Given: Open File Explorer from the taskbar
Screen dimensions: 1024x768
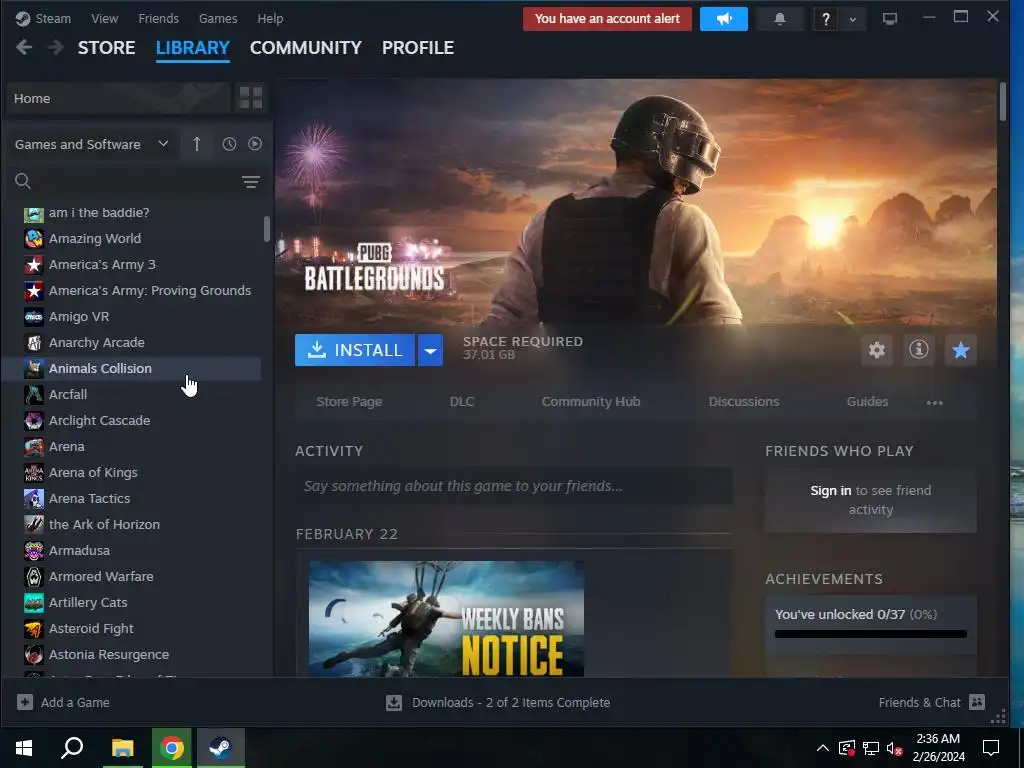Looking at the screenshot, I should [x=122, y=748].
